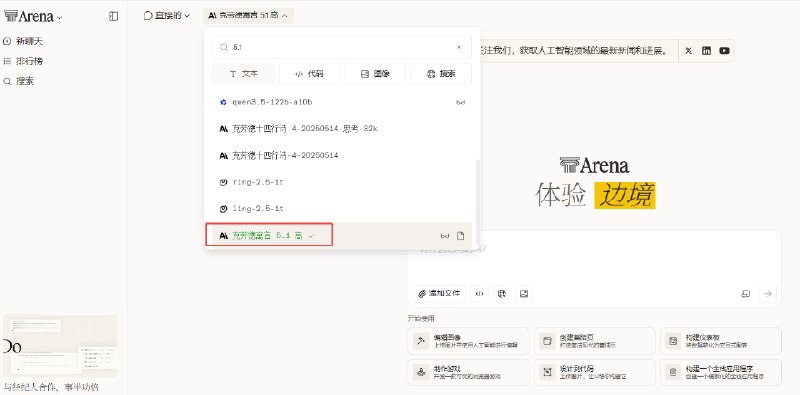
Task: Open the YouTube social link
Action: [x=724, y=51]
